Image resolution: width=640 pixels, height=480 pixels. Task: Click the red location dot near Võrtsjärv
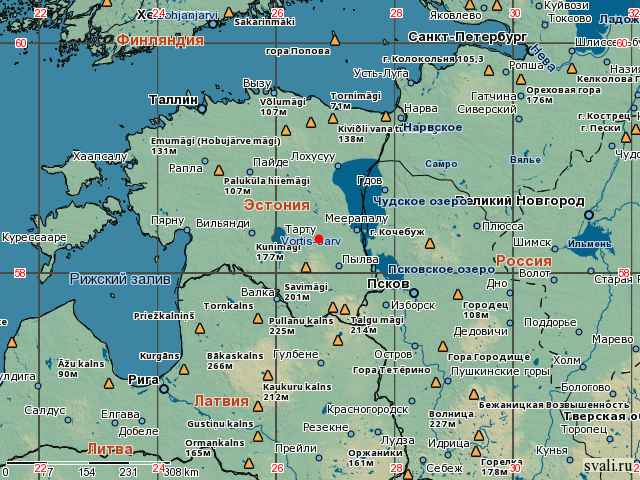pyautogui.click(x=319, y=239)
